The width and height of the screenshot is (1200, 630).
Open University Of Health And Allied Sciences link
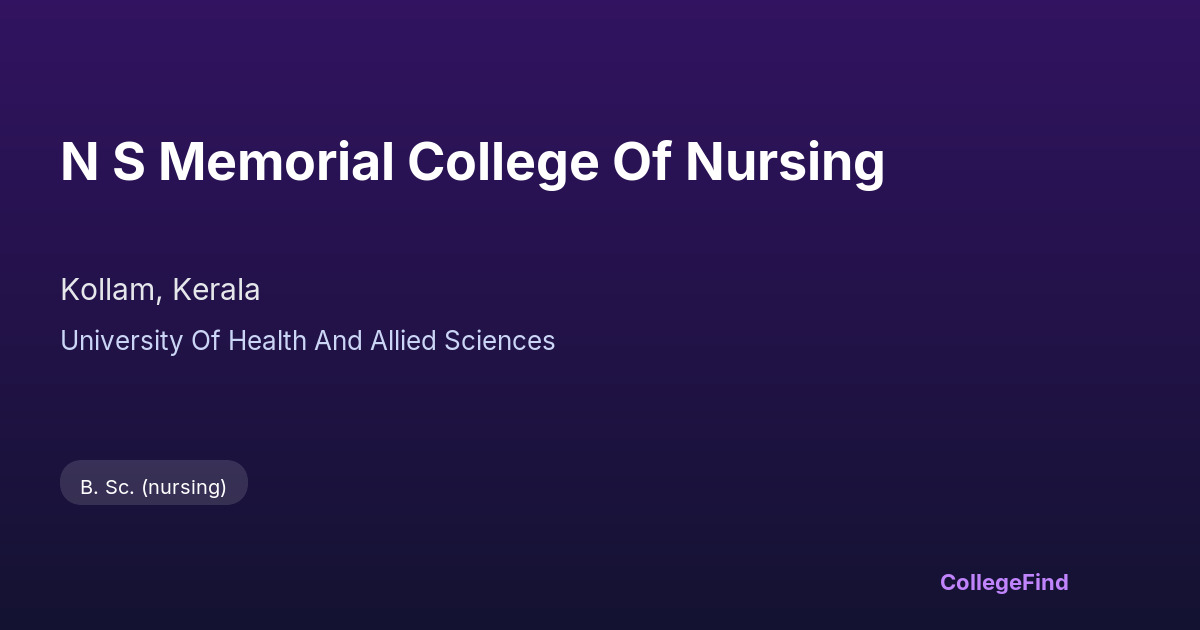point(307,341)
